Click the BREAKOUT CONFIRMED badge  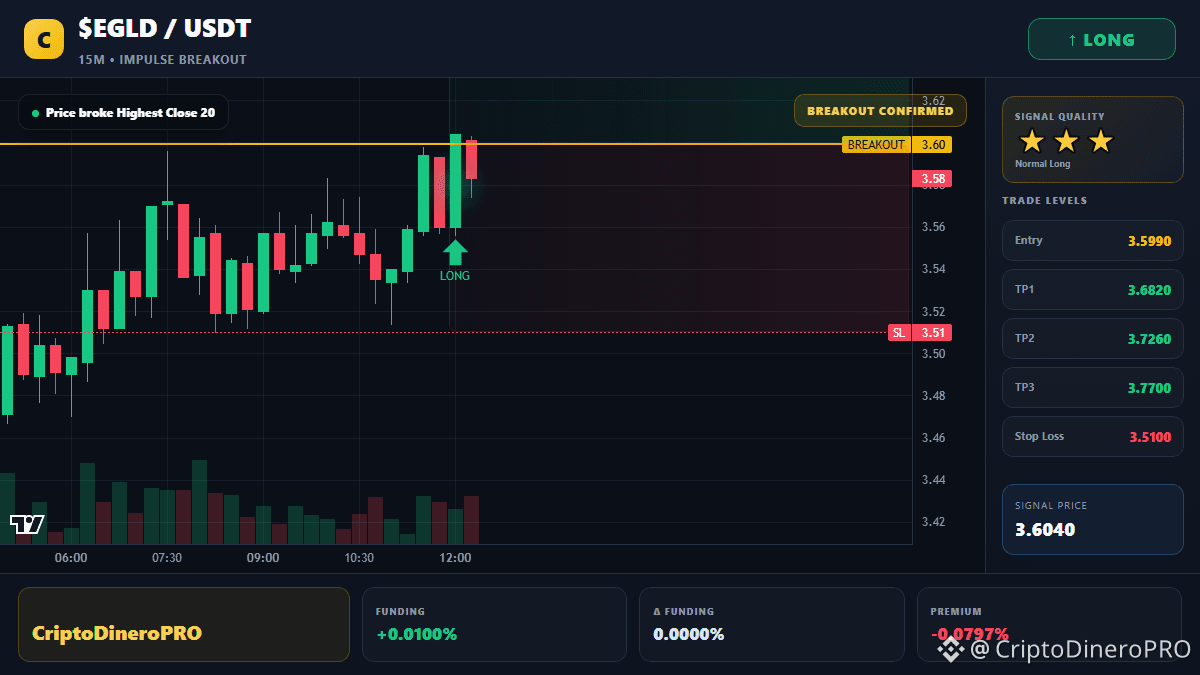(x=880, y=111)
